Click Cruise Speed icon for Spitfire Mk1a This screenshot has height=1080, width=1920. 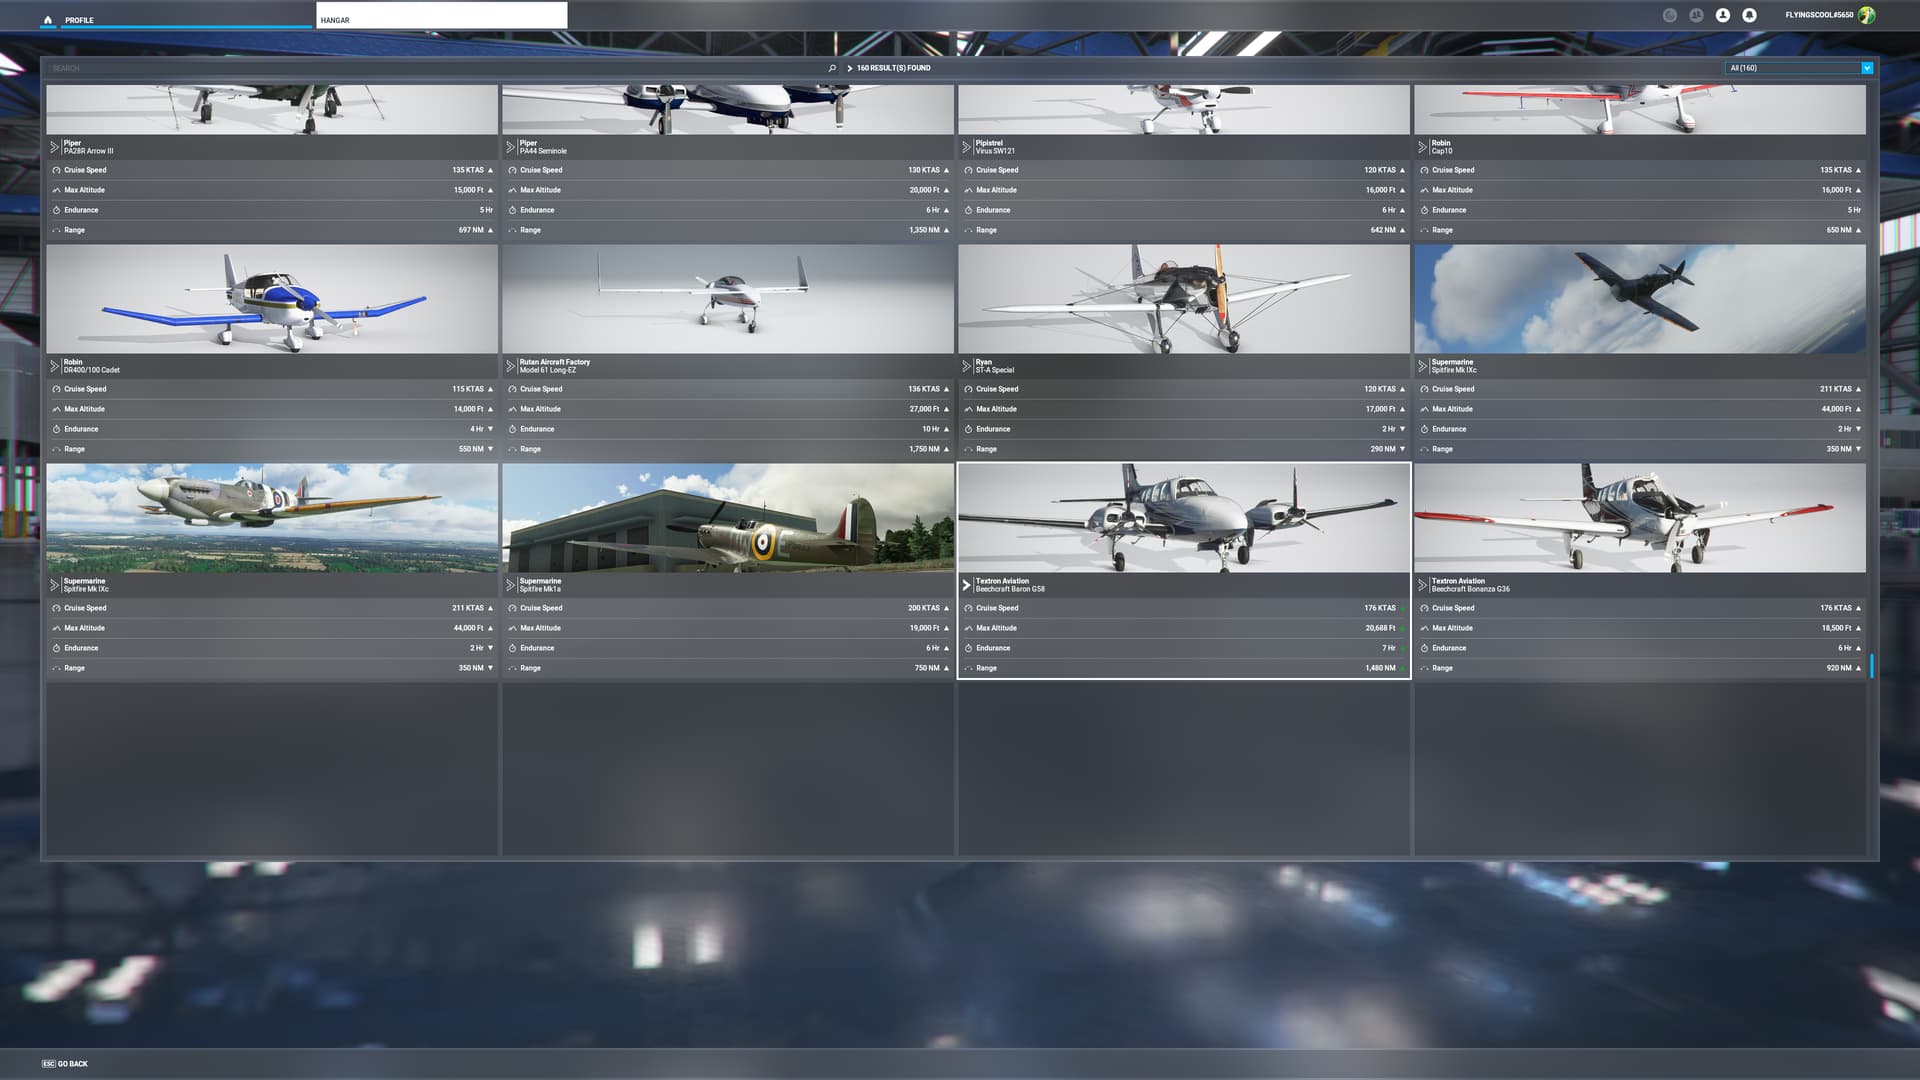pos(512,608)
